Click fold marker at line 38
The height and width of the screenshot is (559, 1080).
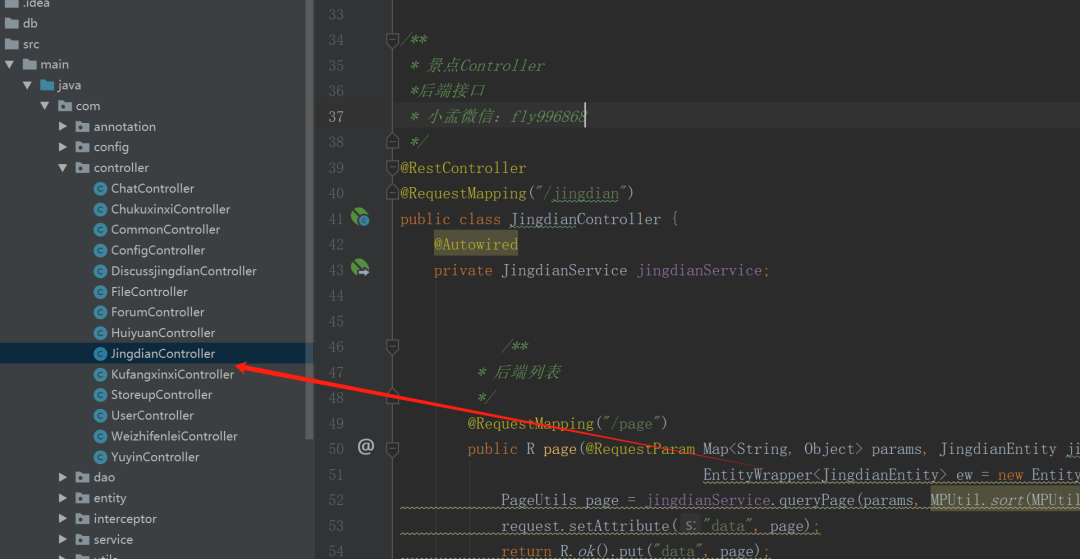point(393,142)
